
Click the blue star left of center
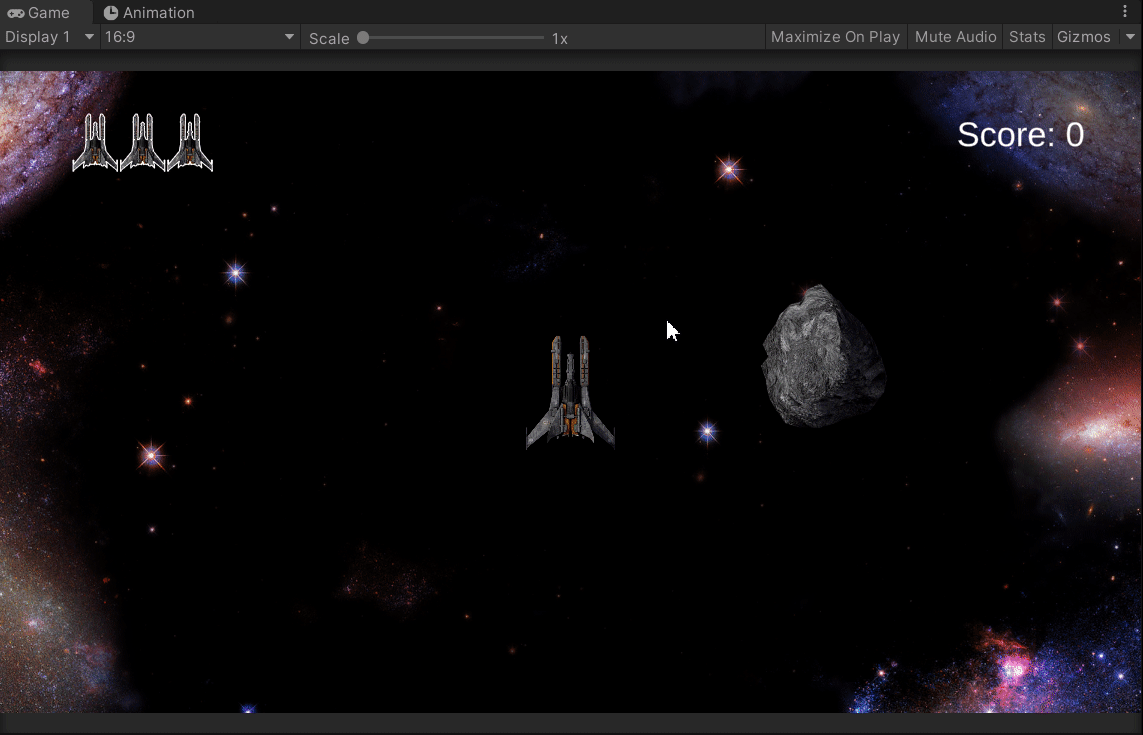tap(234, 273)
